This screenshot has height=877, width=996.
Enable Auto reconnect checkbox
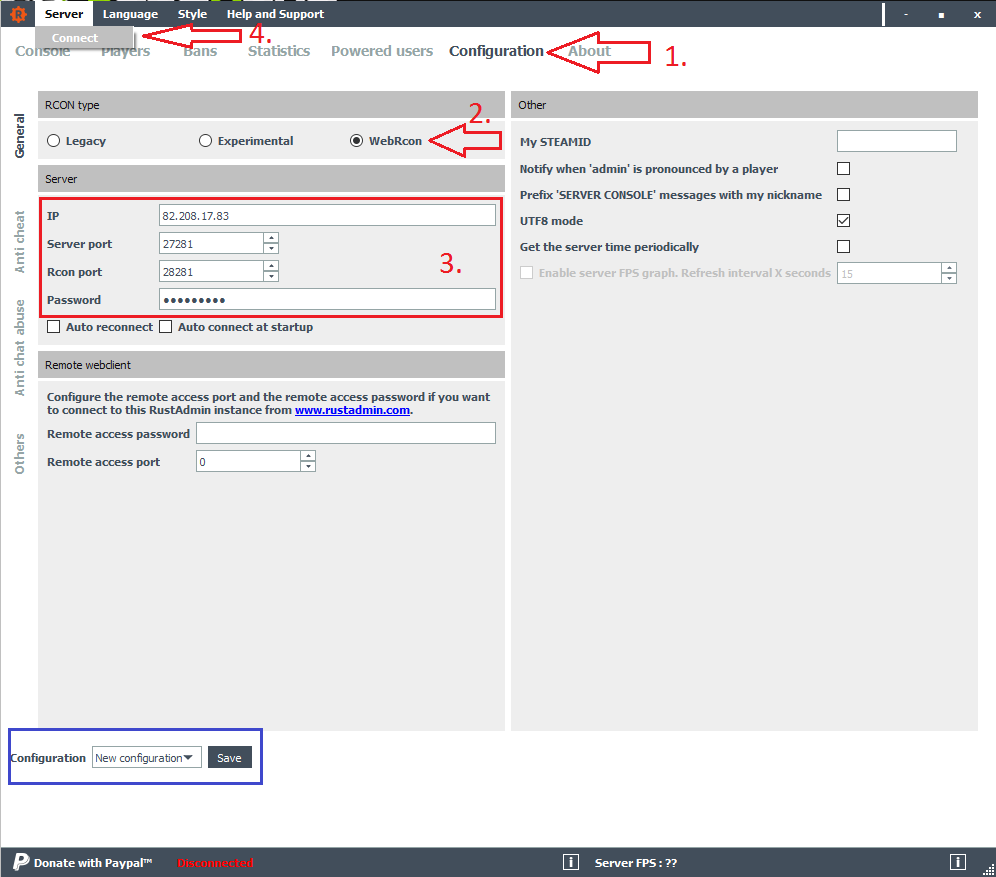pos(54,327)
